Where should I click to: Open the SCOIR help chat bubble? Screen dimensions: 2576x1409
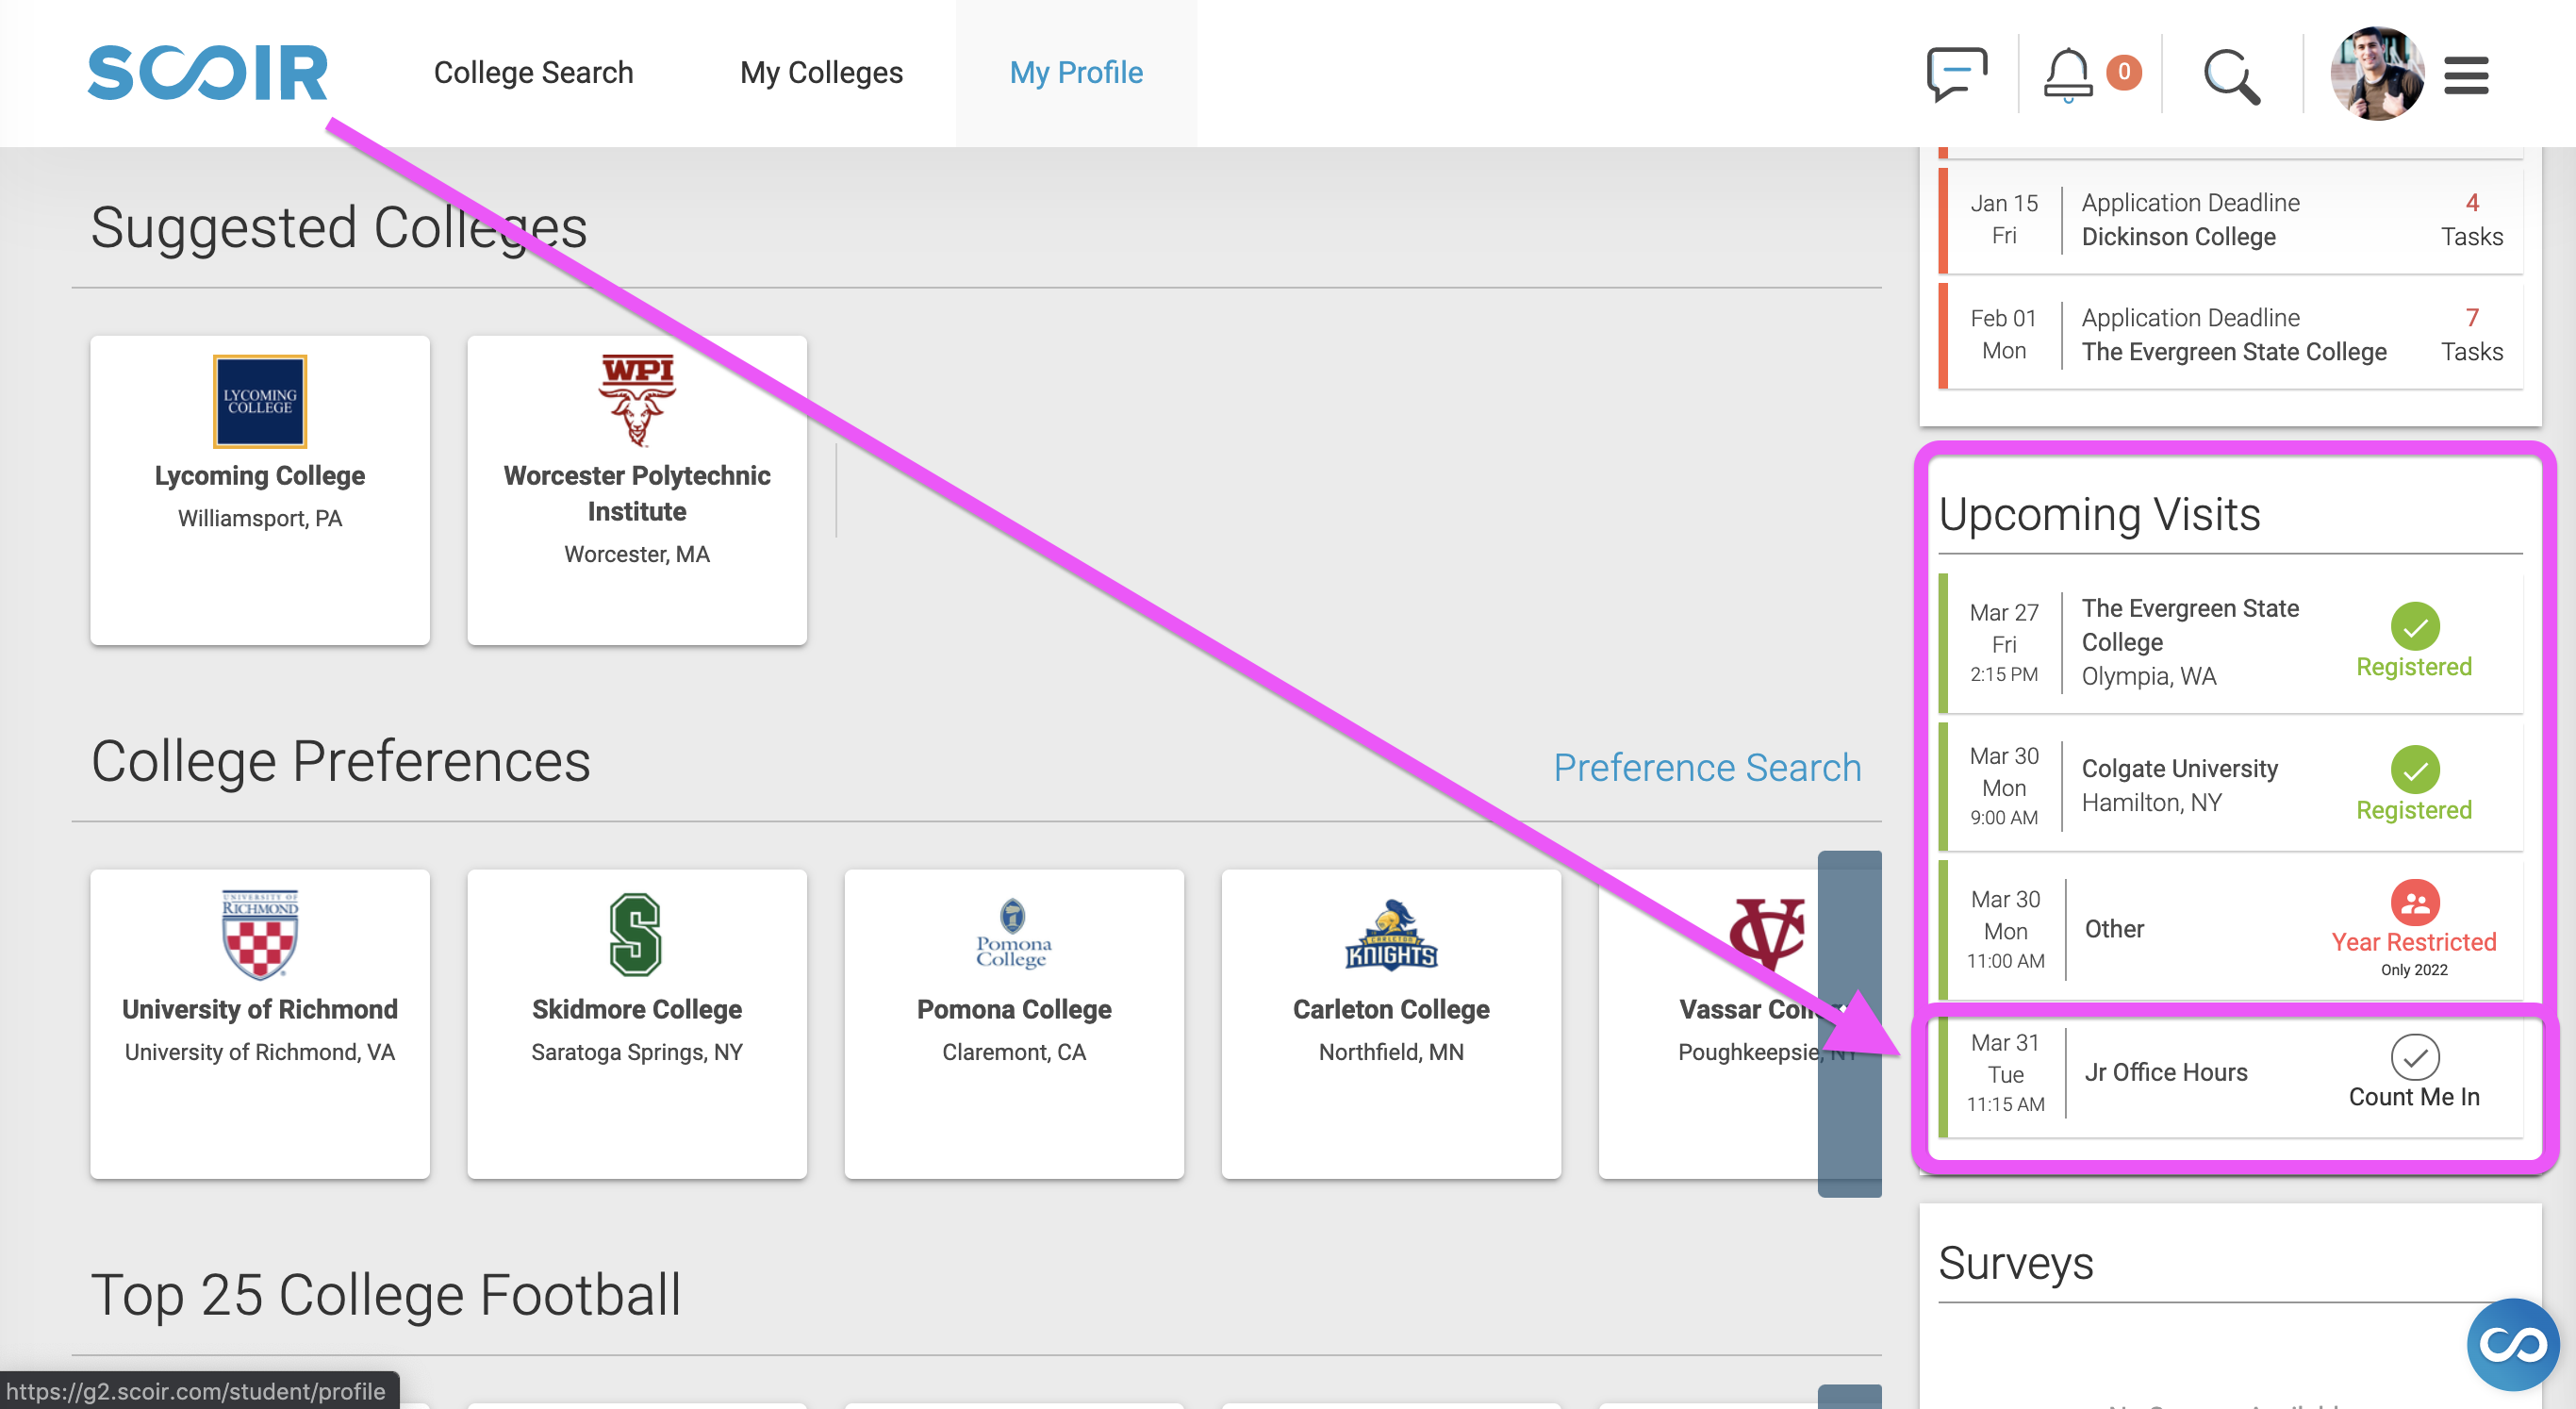coord(2512,1343)
